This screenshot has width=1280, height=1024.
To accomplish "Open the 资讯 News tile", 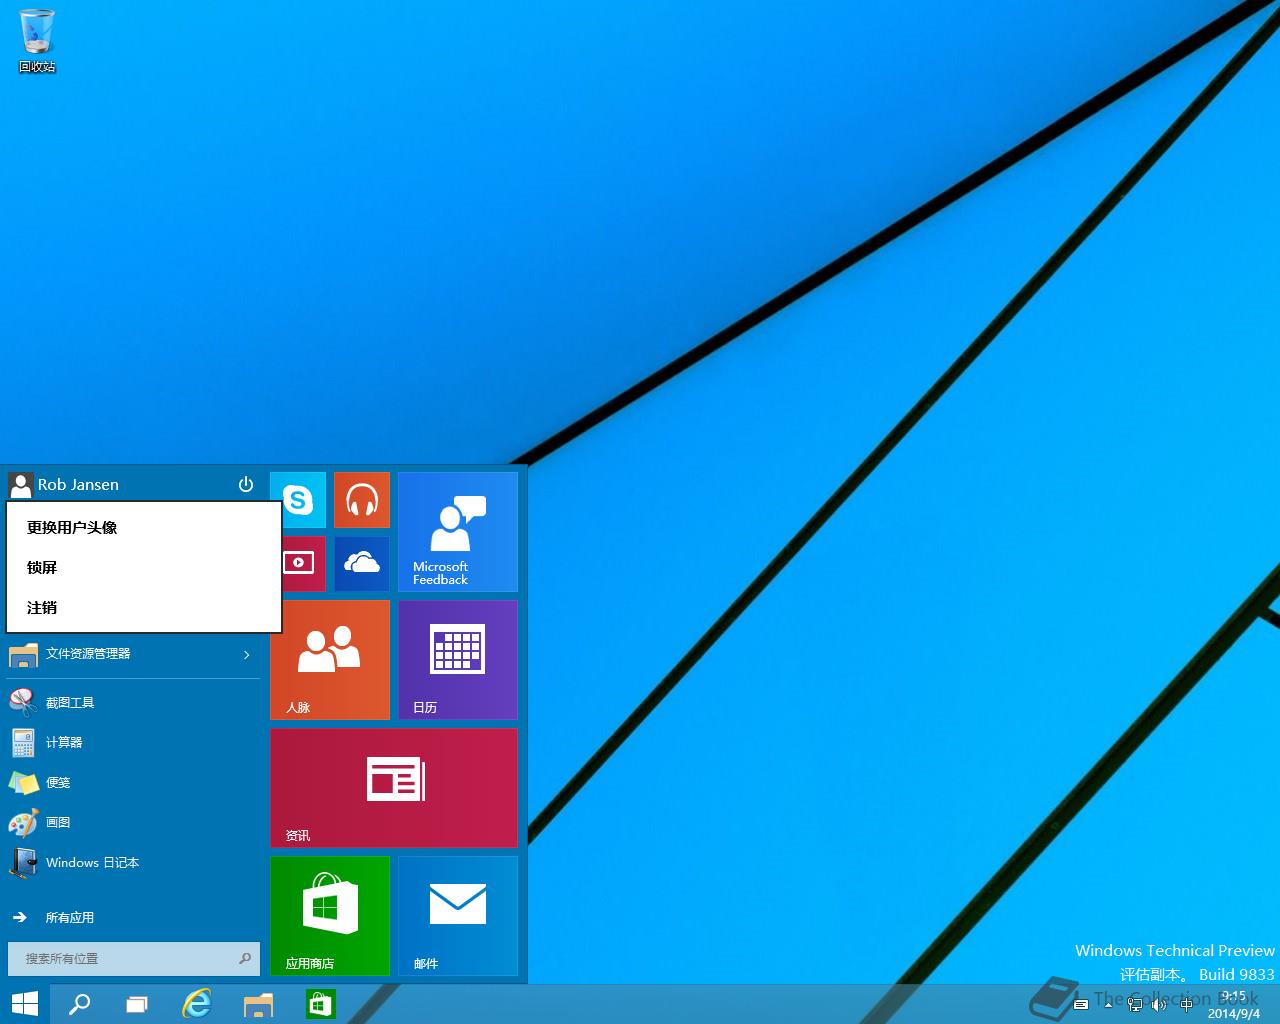I will click(x=394, y=788).
